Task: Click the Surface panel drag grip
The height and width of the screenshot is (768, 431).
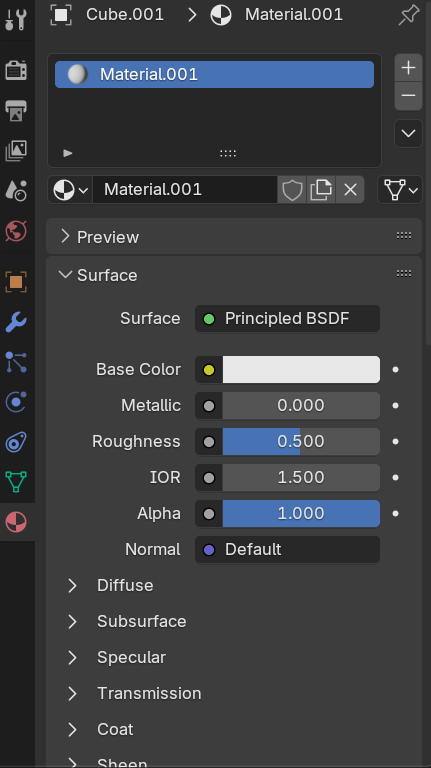Action: [x=404, y=273]
